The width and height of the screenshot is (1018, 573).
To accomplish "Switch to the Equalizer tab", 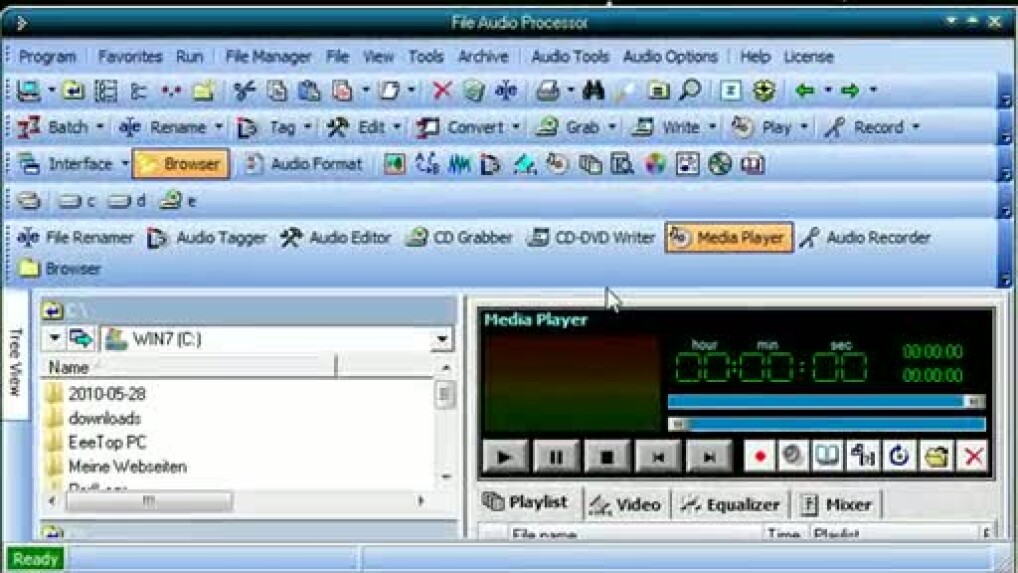I will pos(731,505).
